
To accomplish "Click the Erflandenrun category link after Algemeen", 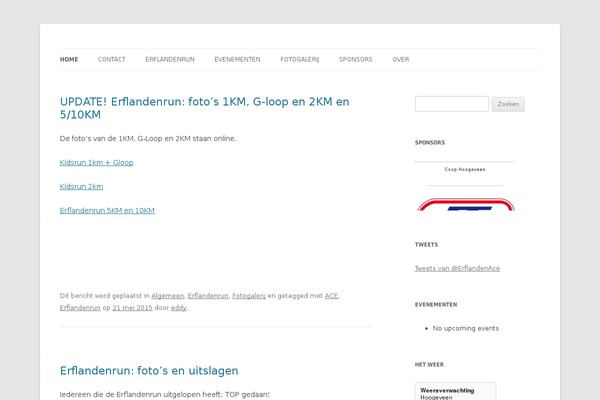I will coord(208,296).
